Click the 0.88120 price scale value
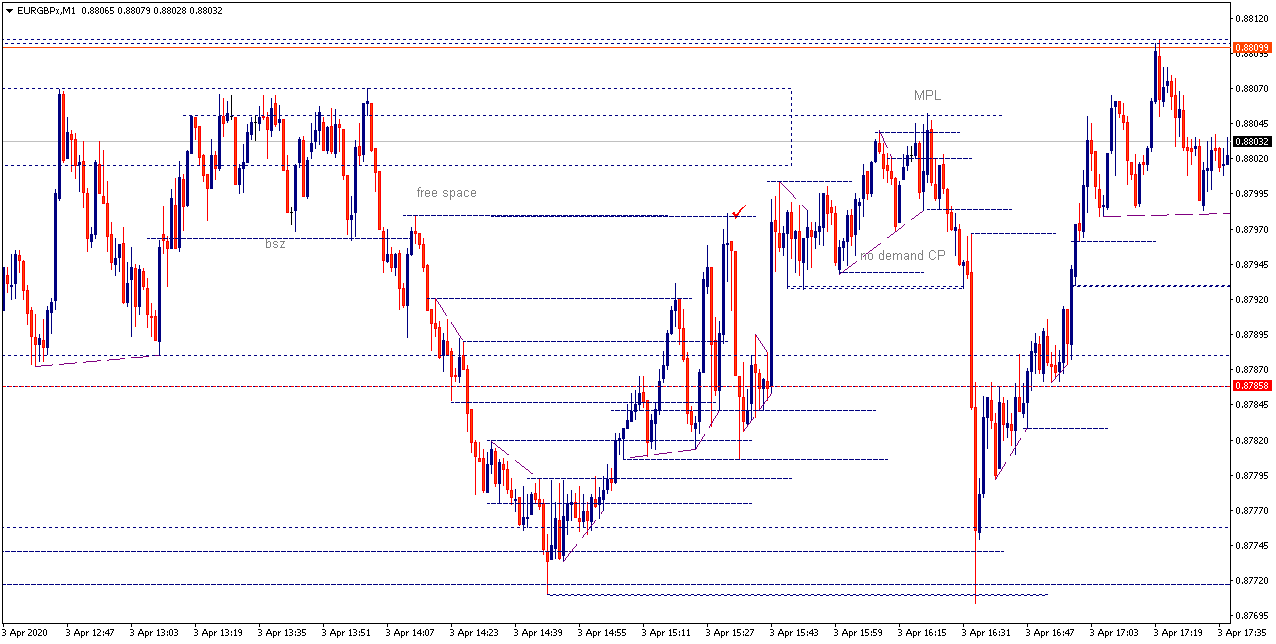The width and height of the screenshot is (1276, 644). point(1253,18)
